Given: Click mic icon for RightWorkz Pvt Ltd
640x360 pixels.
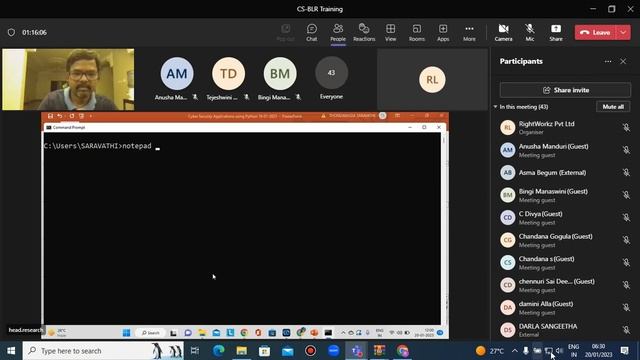Looking at the screenshot, I should tap(626, 127).
